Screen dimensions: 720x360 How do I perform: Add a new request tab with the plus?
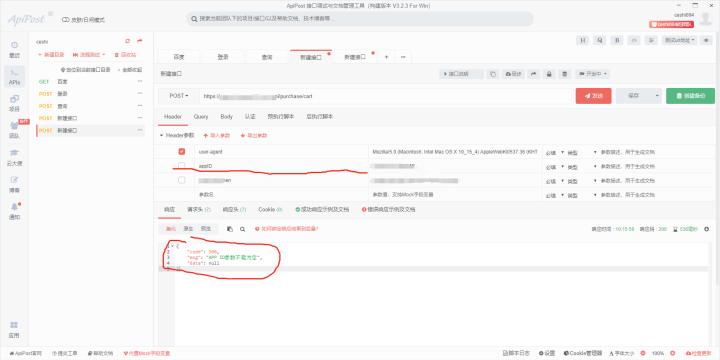[x=386, y=57]
